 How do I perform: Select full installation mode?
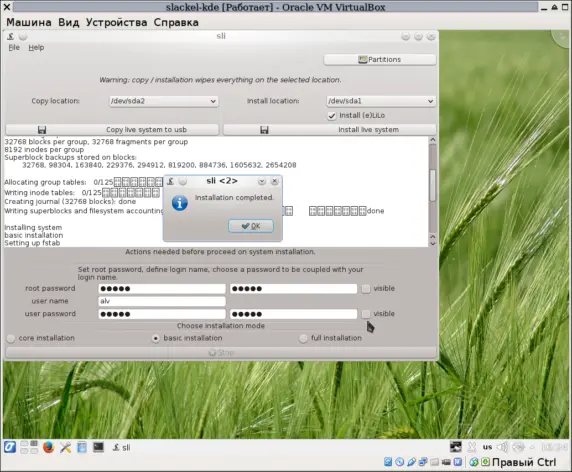click(x=303, y=338)
